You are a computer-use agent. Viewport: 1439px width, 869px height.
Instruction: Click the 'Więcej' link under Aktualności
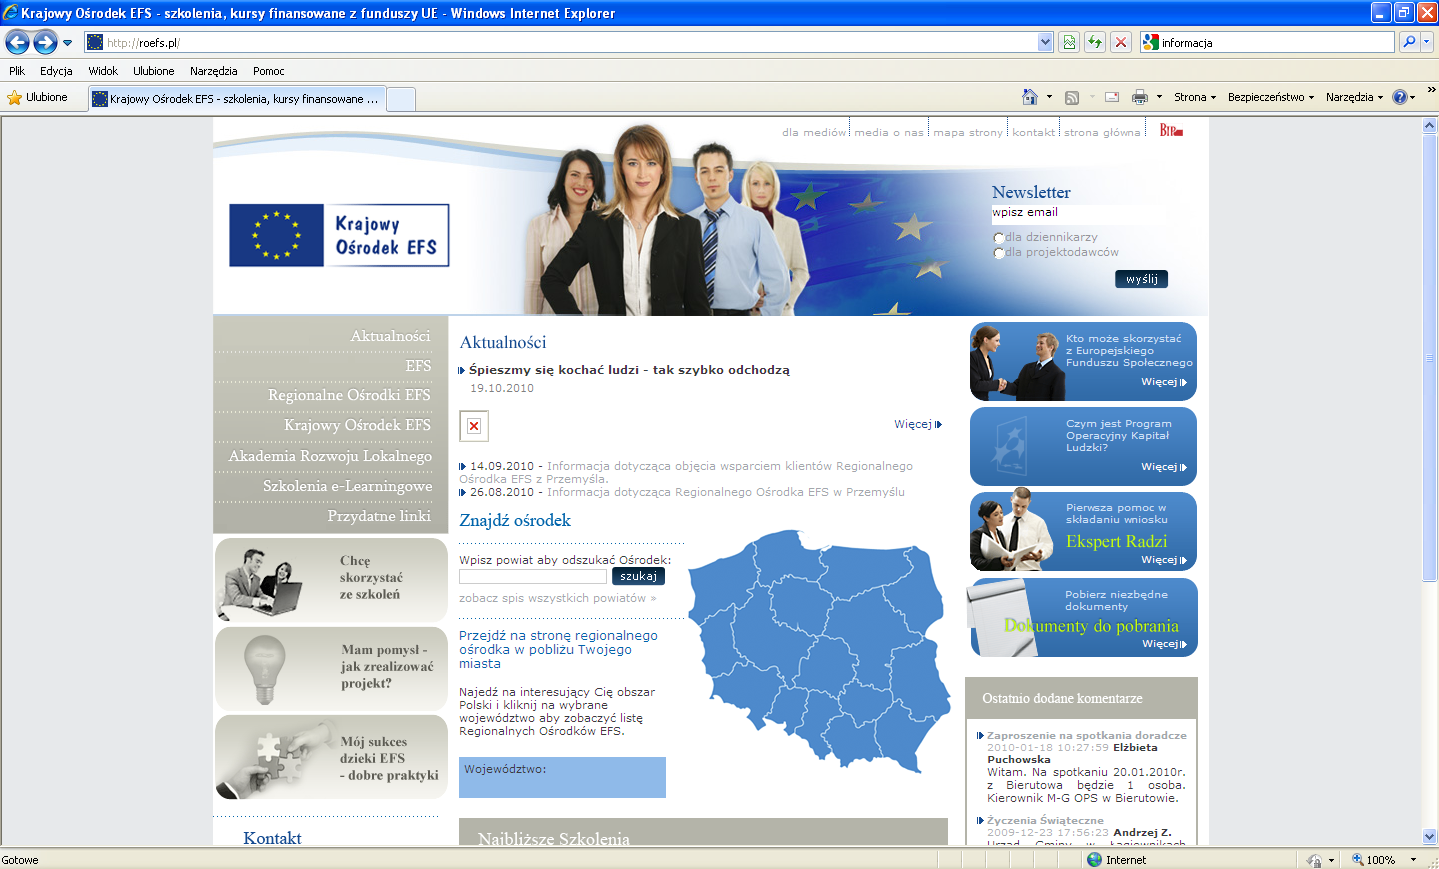point(918,424)
